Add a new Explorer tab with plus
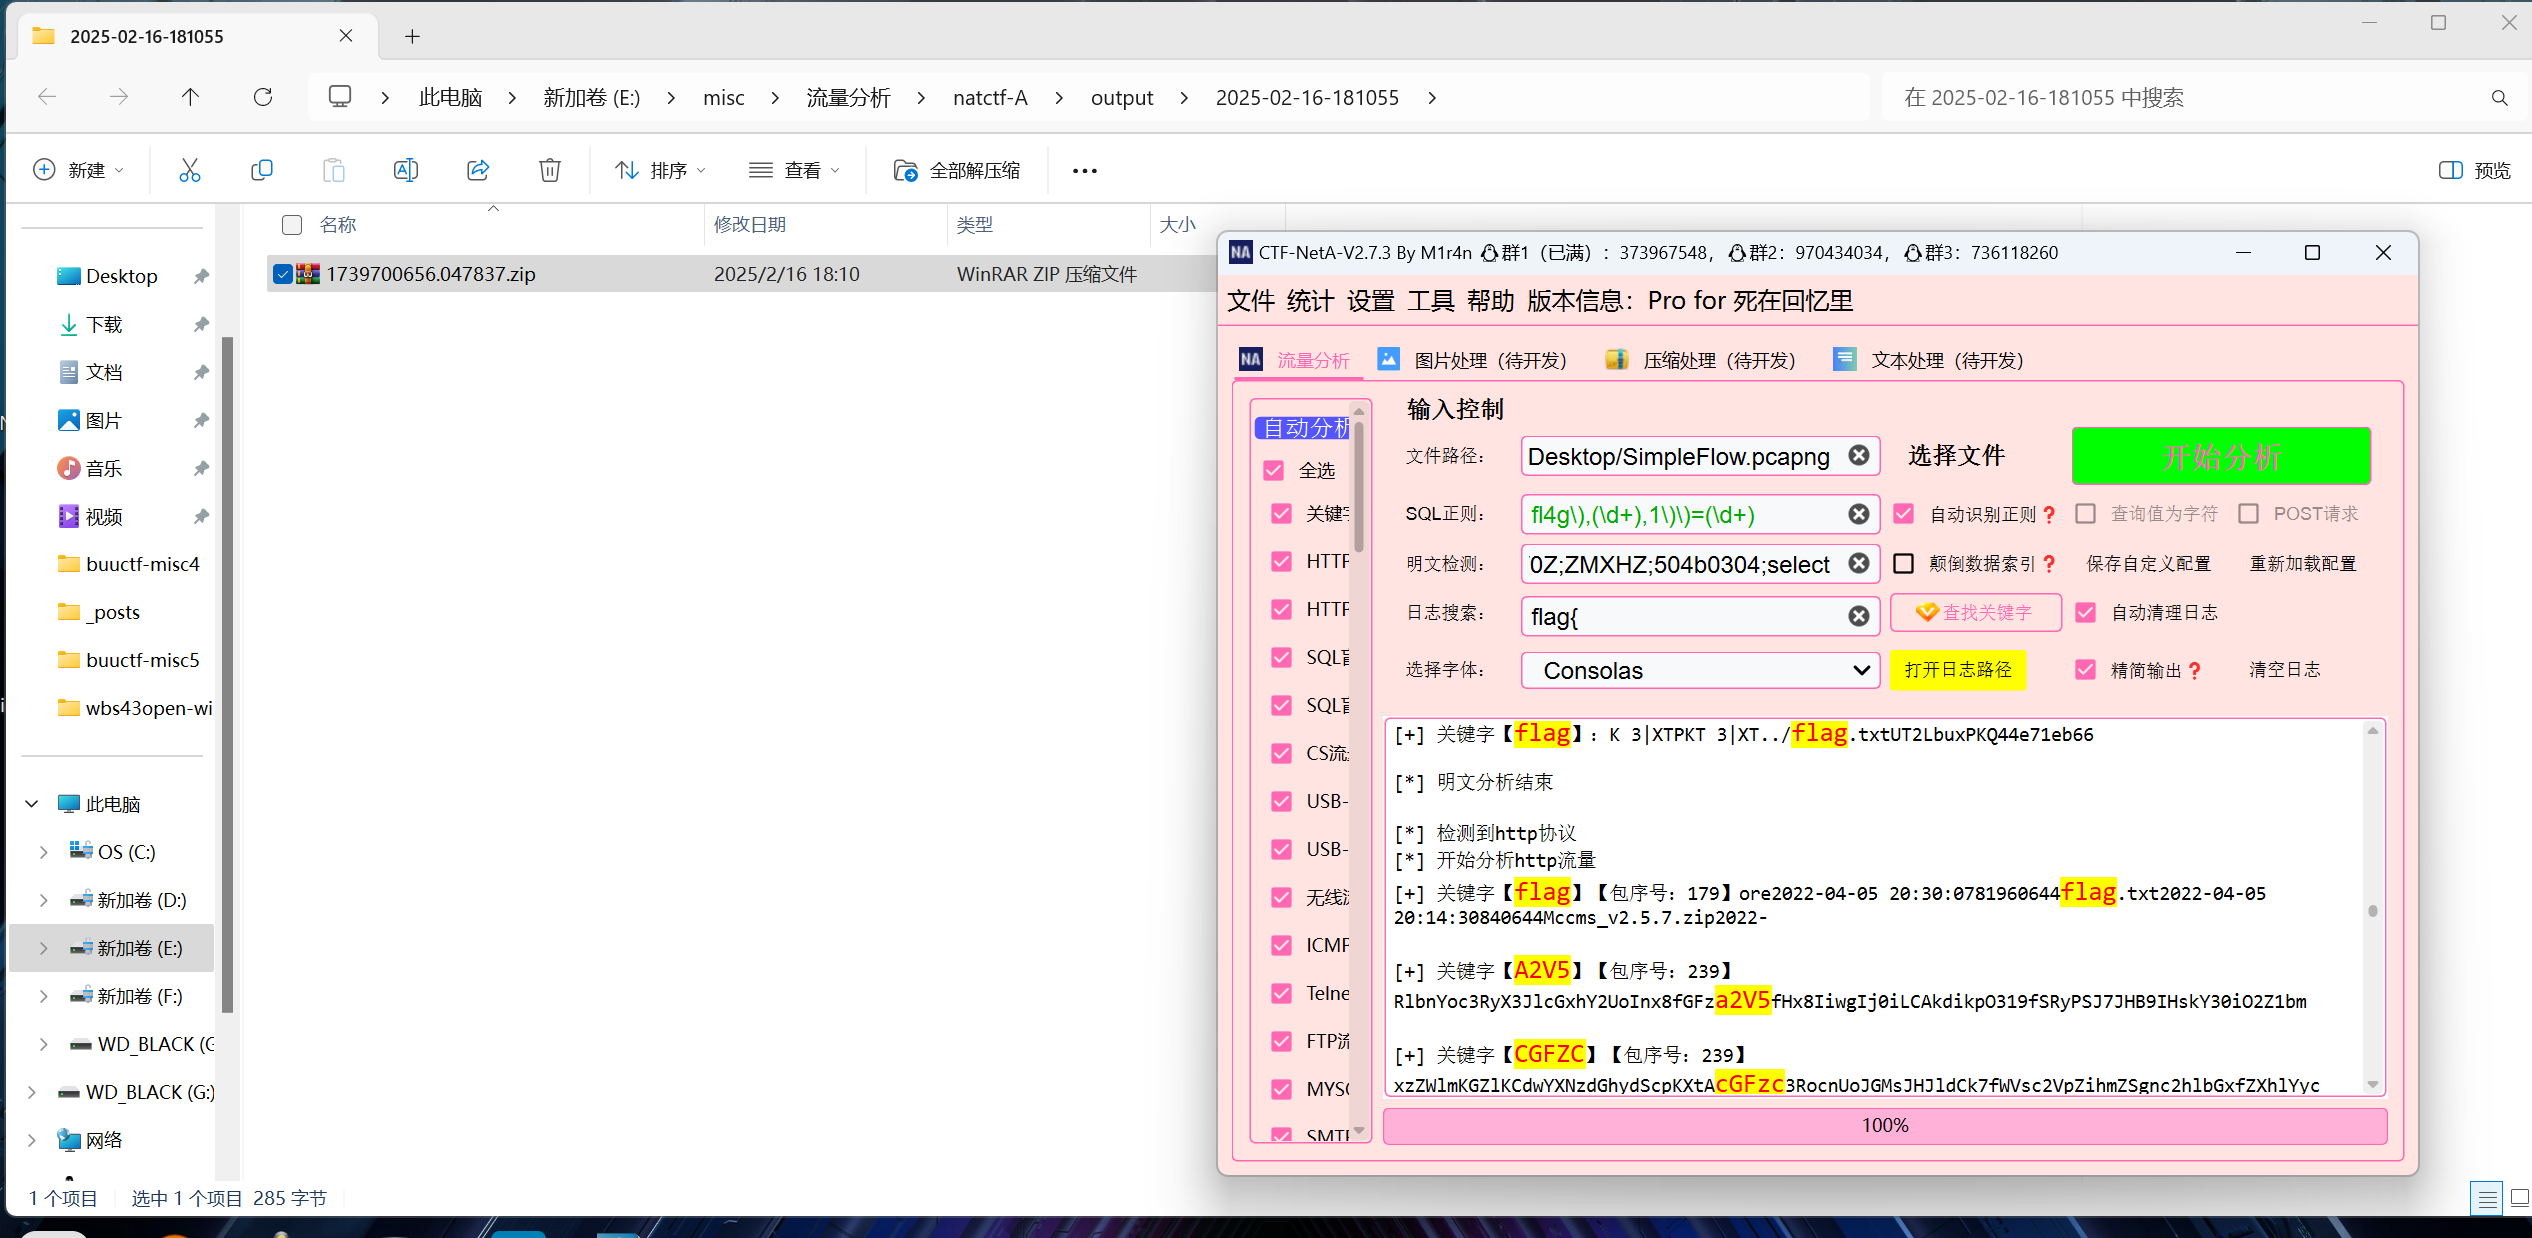This screenshot has height=1238, width=2532. pyautogui.click(x=412, y=37)
